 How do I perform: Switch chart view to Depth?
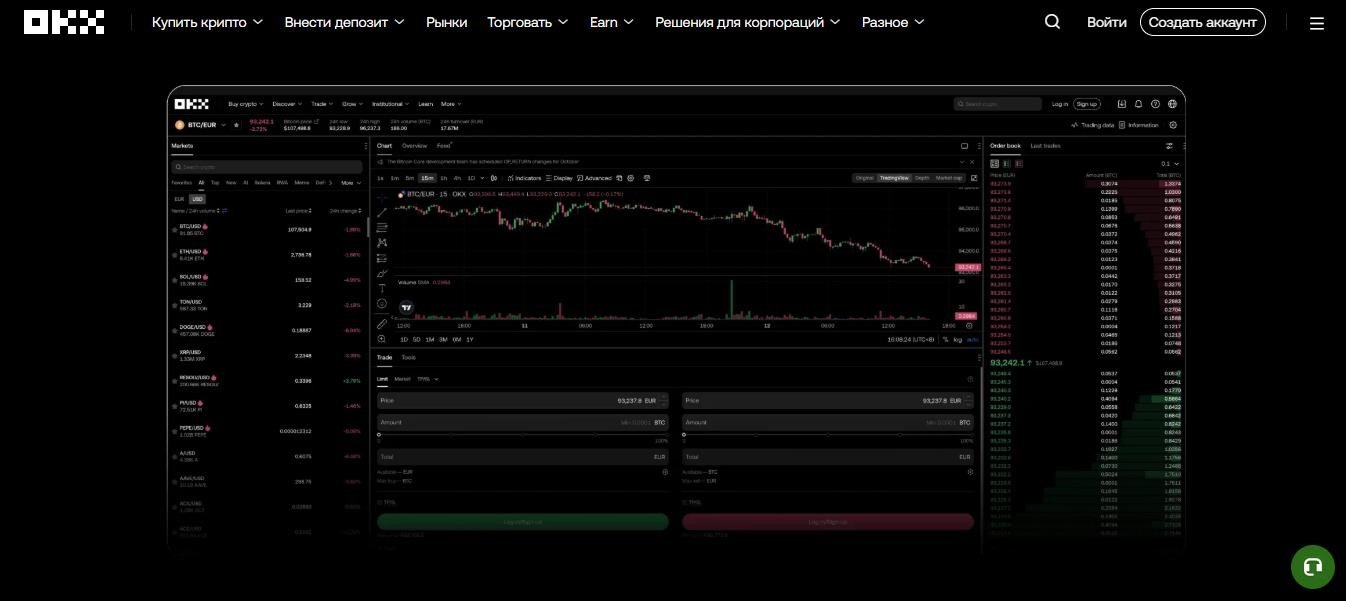pos(921,178)
